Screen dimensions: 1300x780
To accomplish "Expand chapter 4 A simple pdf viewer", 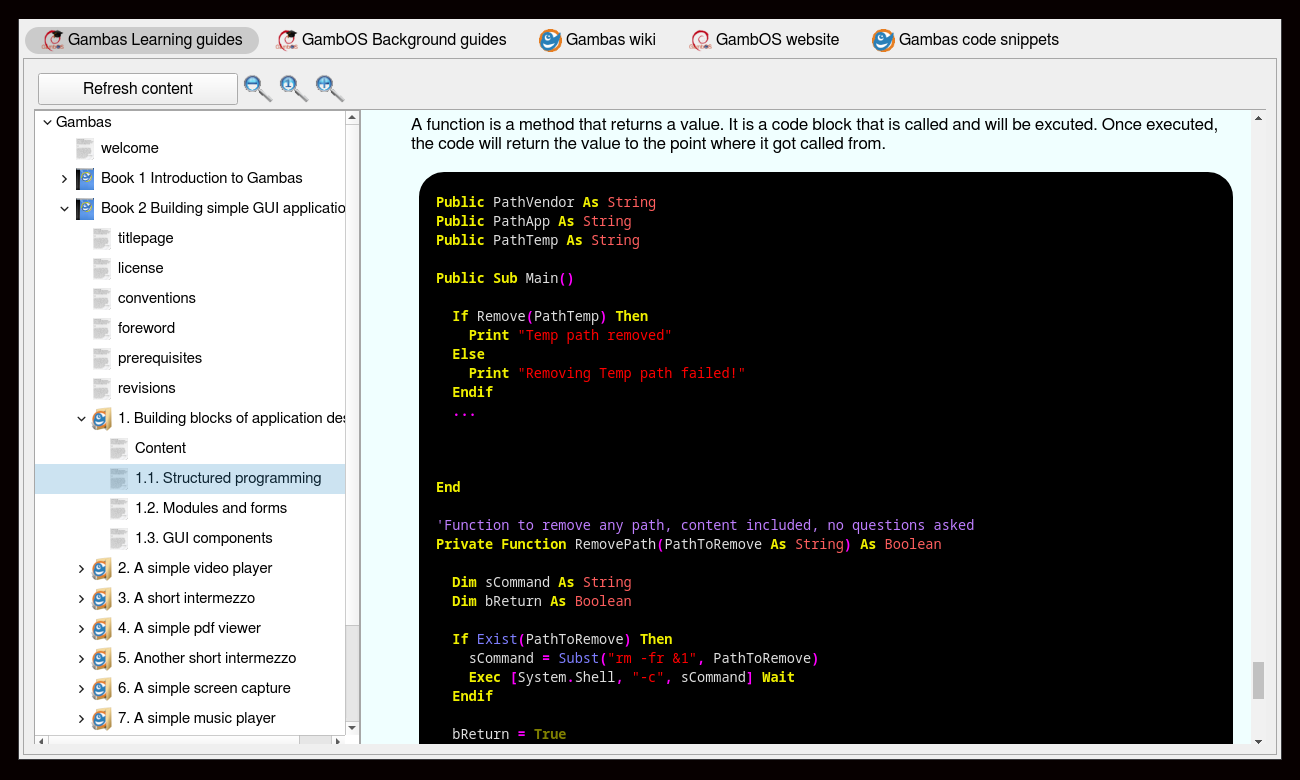I will (82, 628).
